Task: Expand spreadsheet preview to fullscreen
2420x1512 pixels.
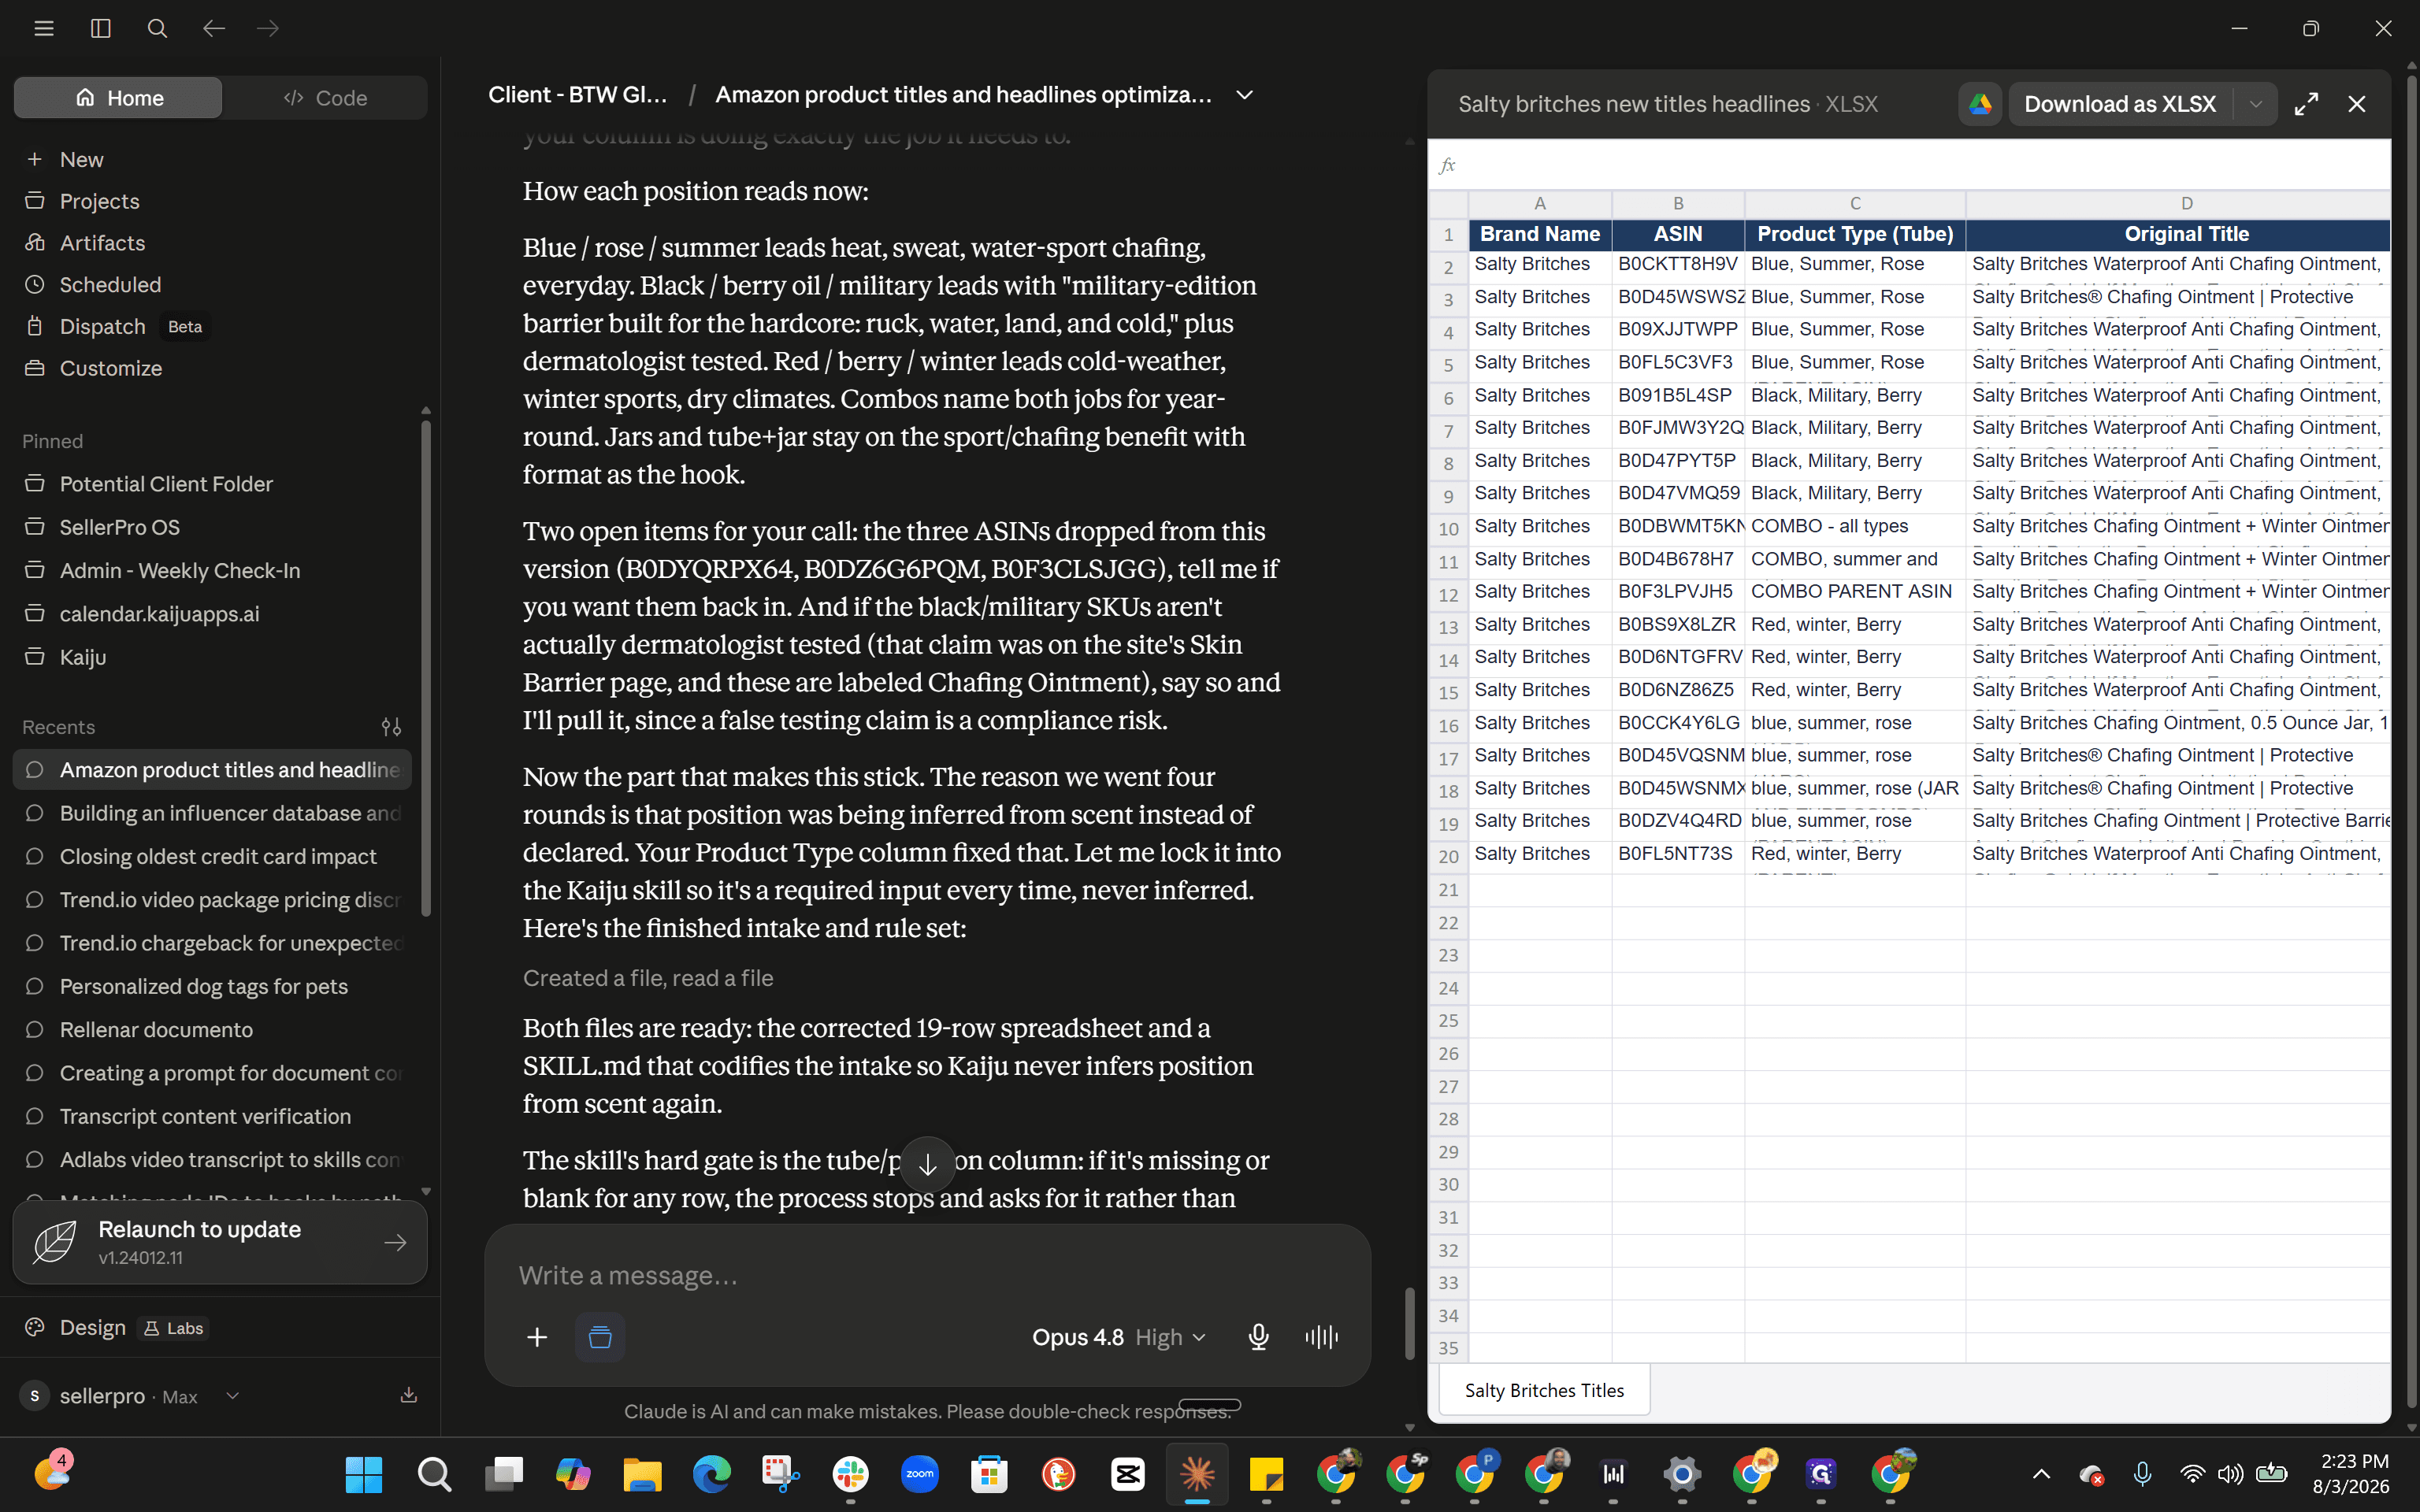Action: point(2306,104)
